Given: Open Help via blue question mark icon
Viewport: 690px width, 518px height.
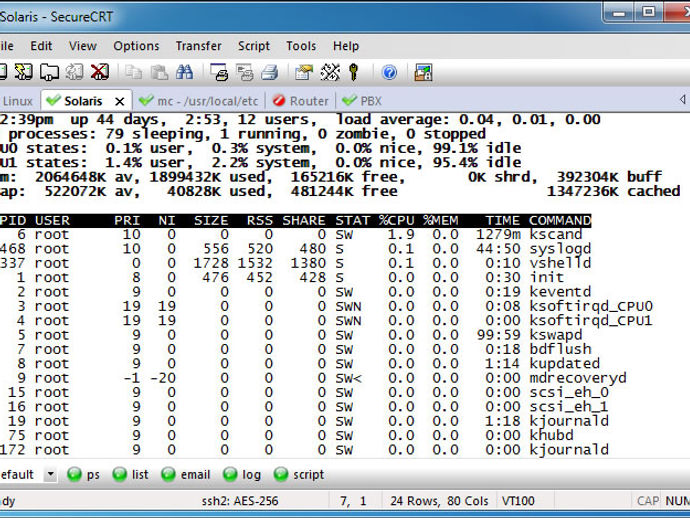Looking at the screenshot, I should pos(389,72).
